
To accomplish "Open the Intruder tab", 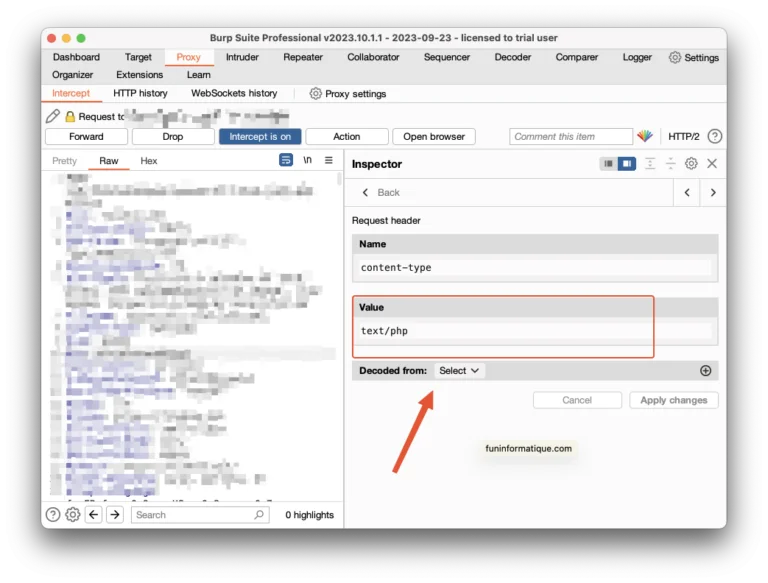I will pos(242,57).
